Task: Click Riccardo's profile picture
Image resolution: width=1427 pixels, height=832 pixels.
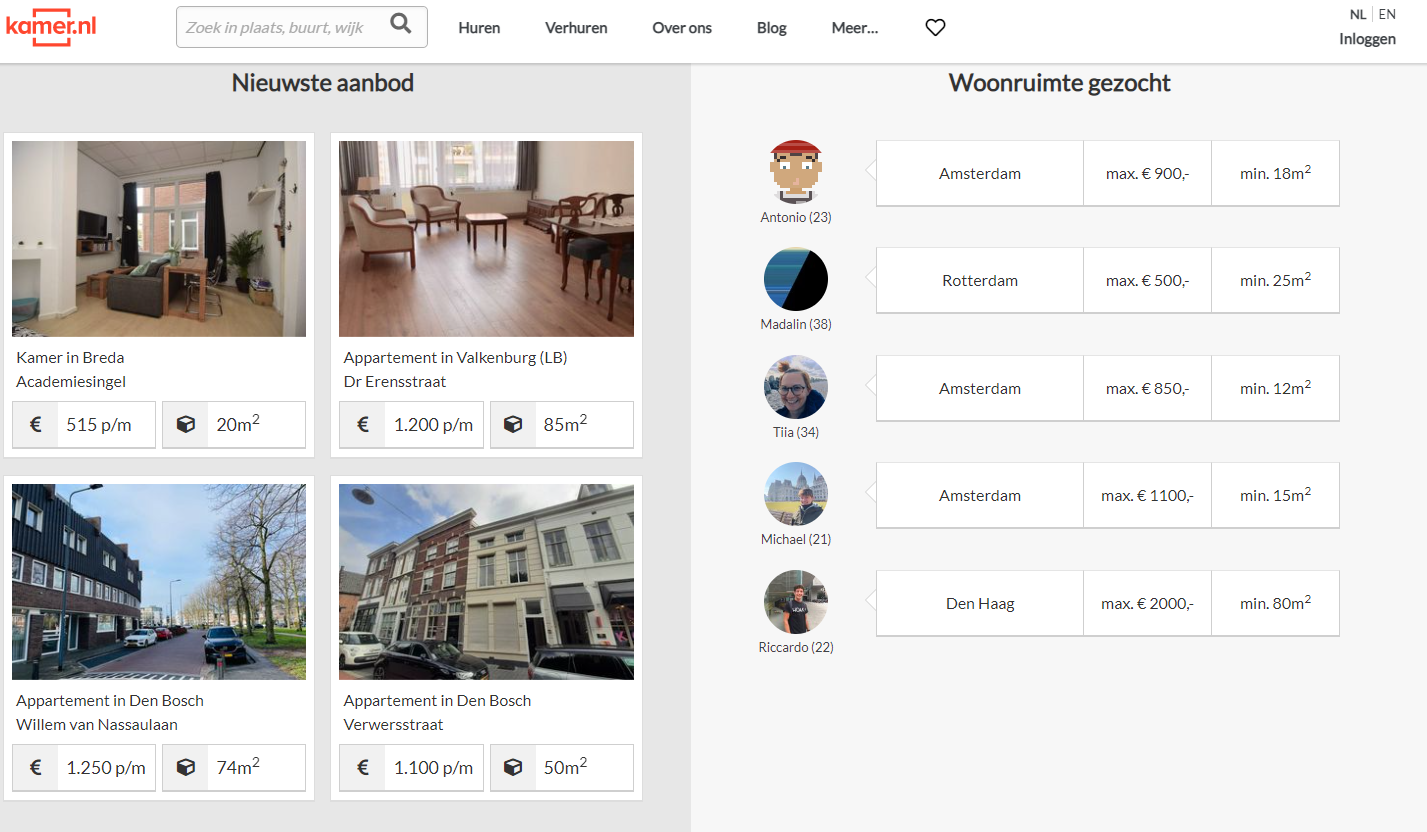Action: (795, 602)
